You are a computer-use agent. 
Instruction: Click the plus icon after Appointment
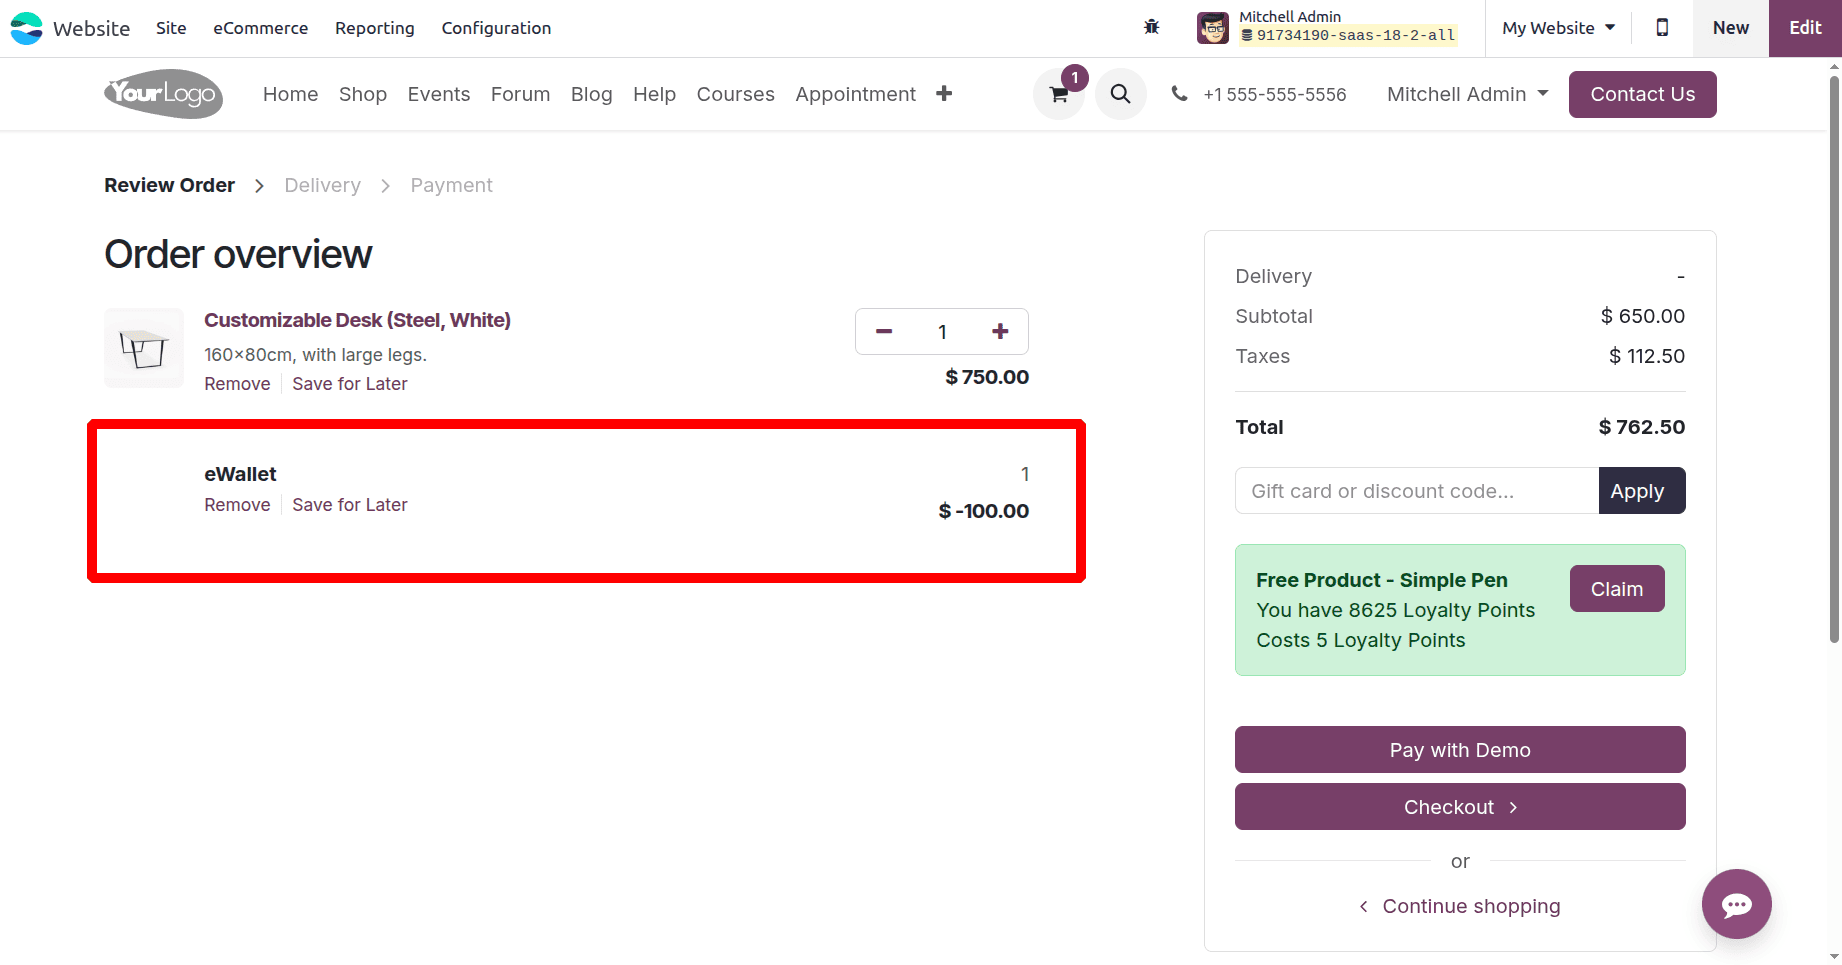944,94
